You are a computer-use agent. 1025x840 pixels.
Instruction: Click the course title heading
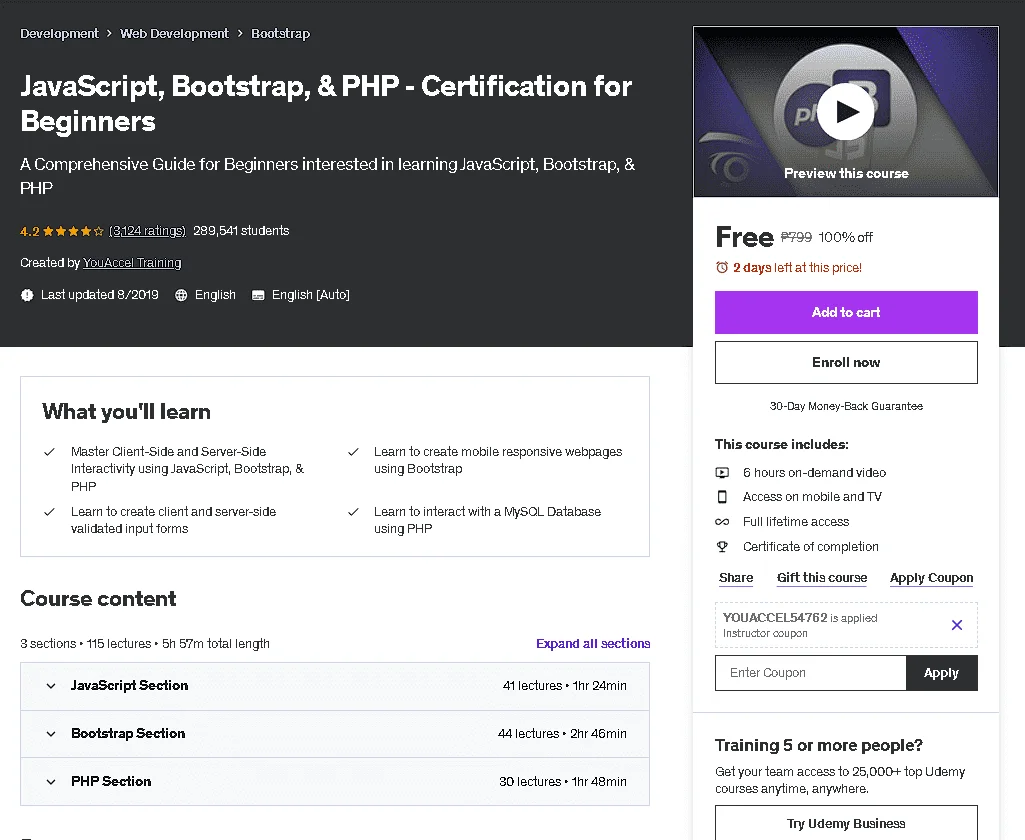point(326,103)
